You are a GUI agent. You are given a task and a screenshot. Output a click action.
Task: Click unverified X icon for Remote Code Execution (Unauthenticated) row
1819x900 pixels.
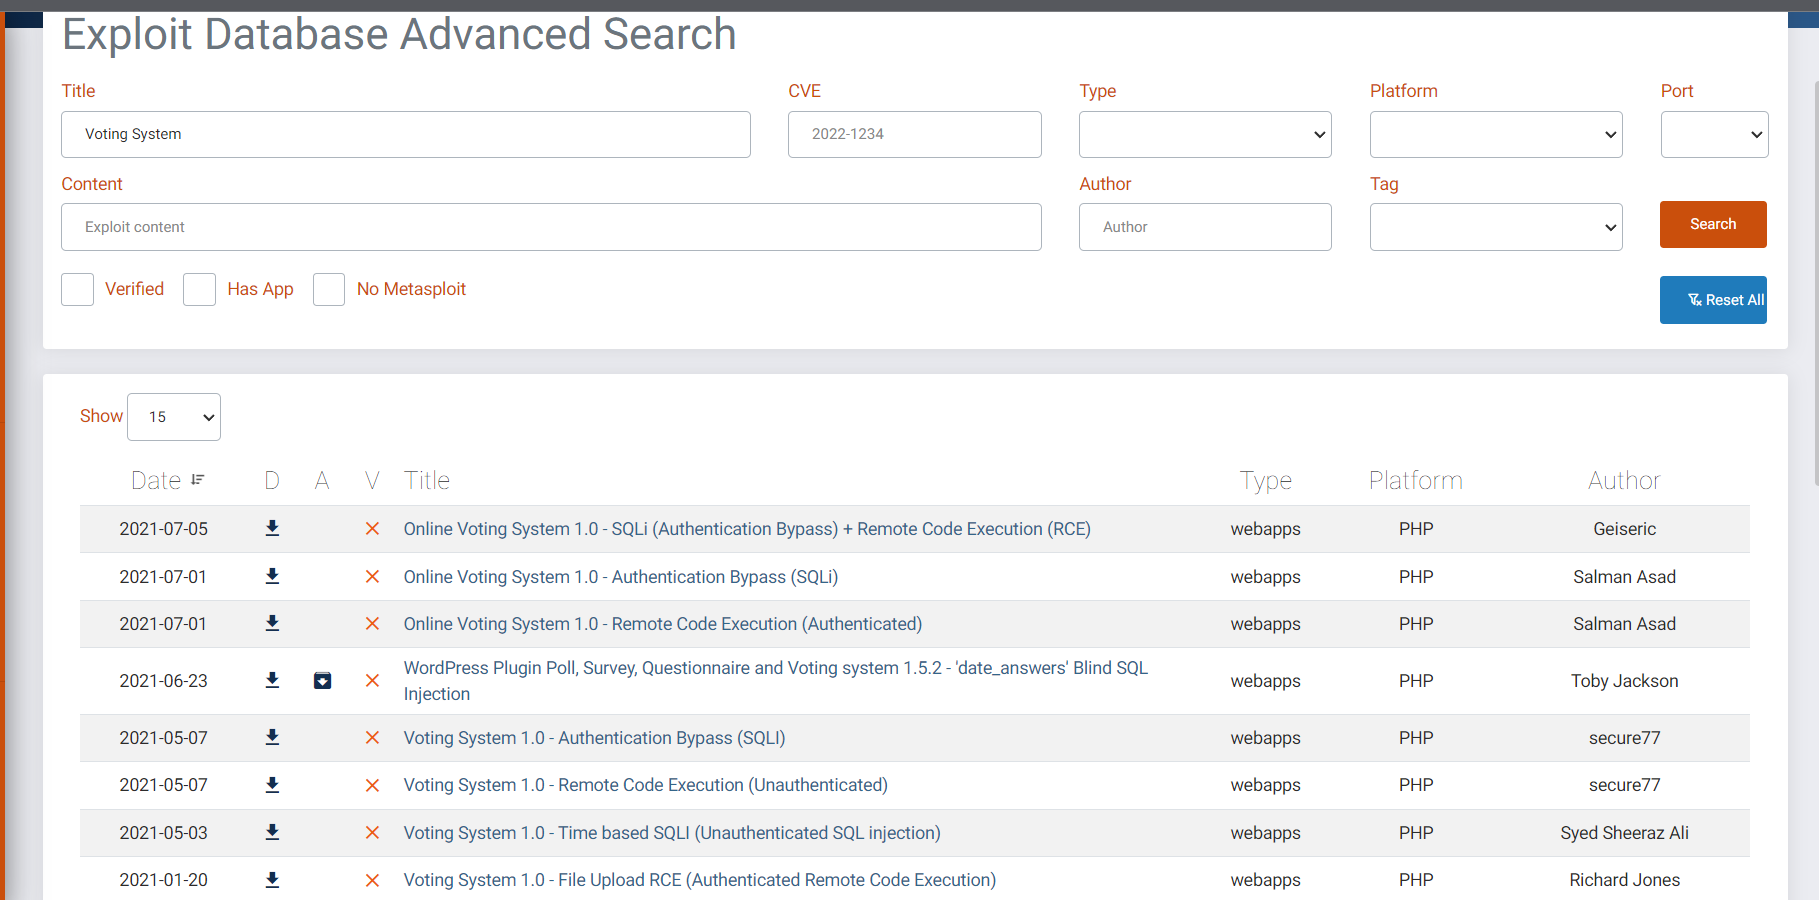(x=372, y=786)
